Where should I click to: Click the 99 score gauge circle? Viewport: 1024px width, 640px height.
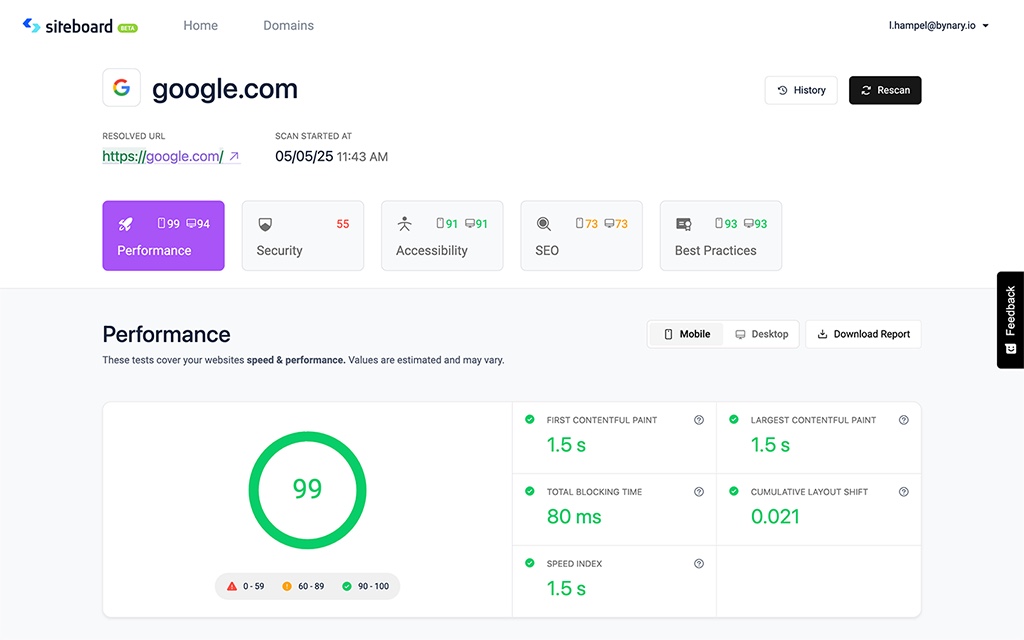308,490
